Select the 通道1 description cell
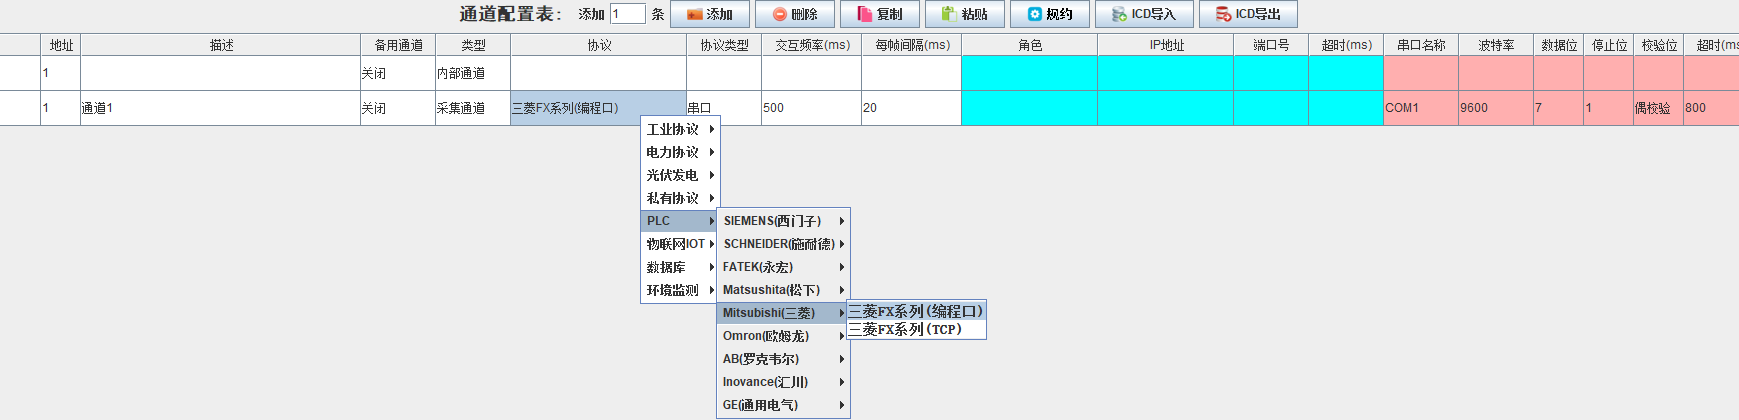Image resolution: width=1739 pixels, height=420 pixels. (x=220, y=108)
